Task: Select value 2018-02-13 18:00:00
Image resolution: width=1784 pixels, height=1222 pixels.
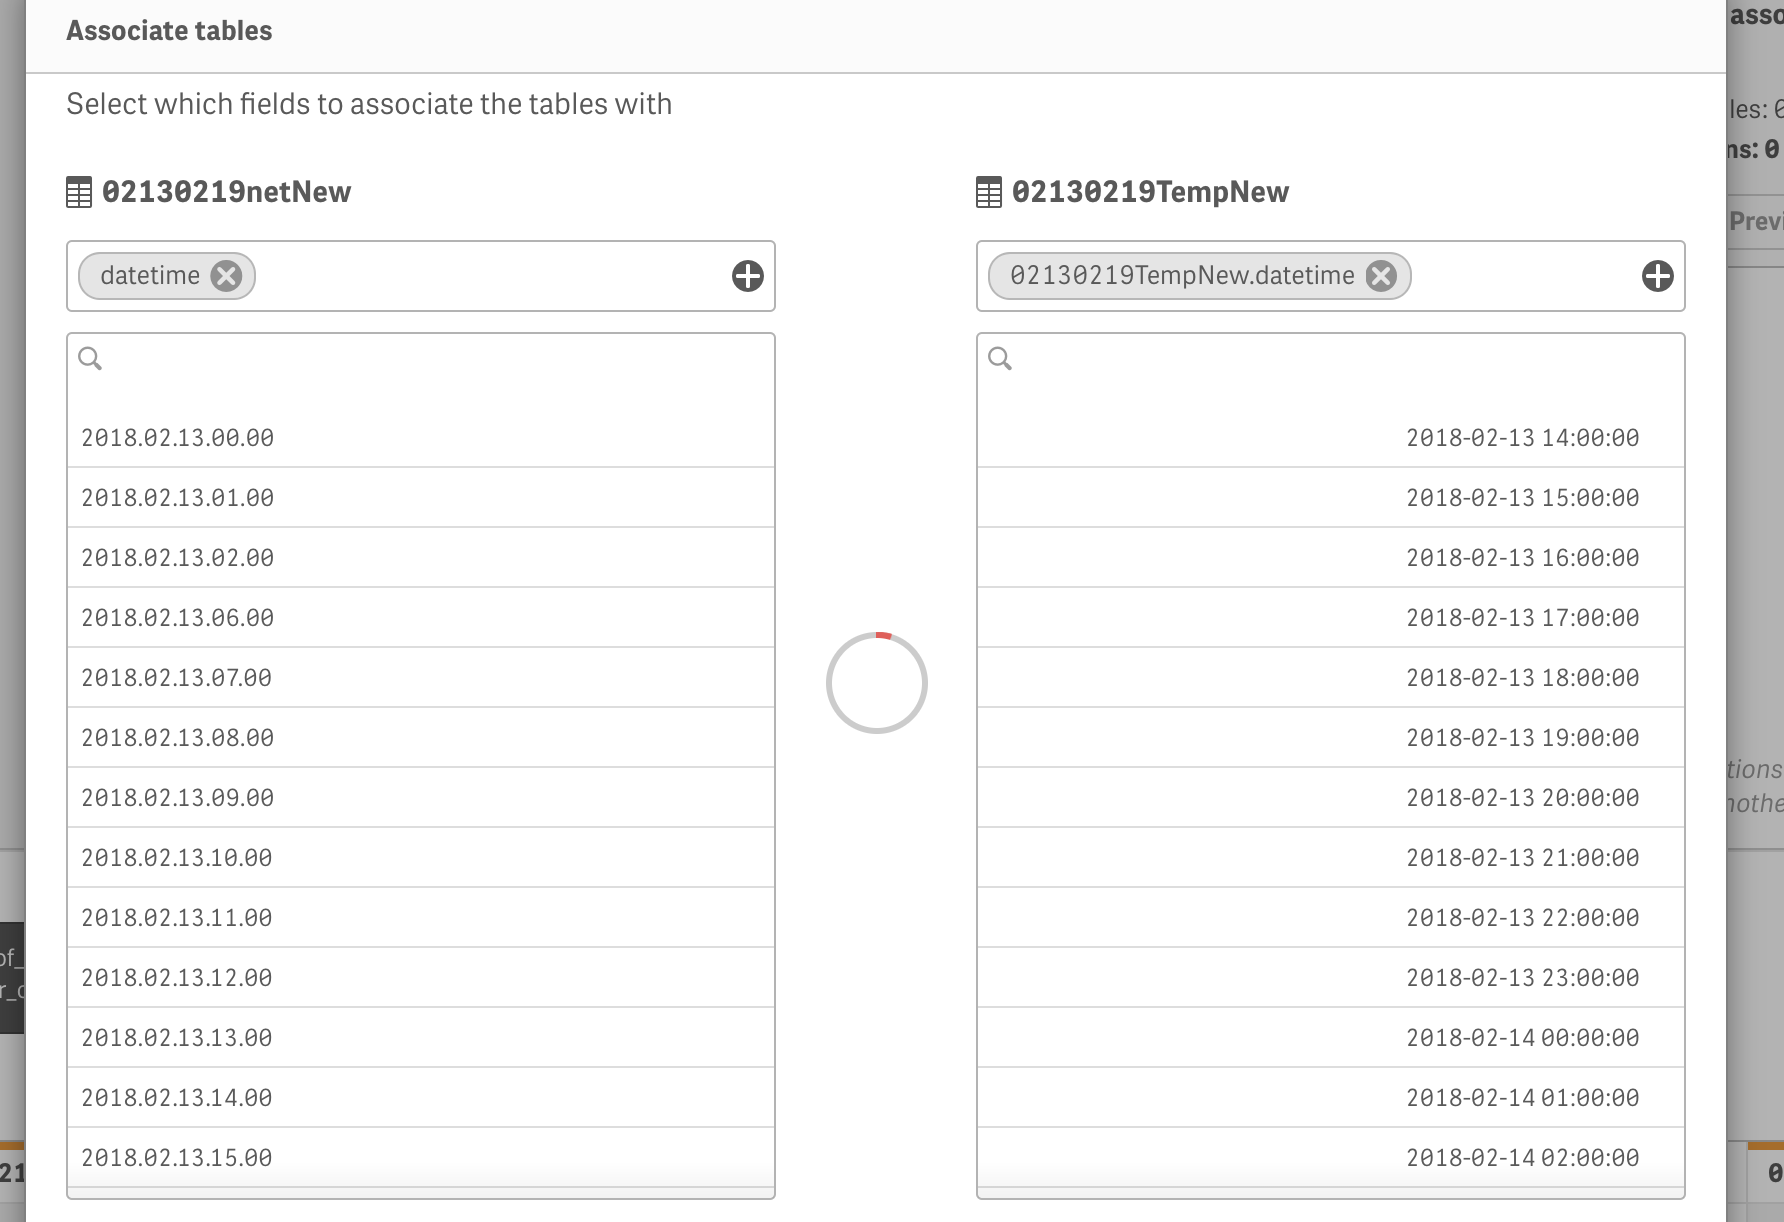Action: point(1331,678)
